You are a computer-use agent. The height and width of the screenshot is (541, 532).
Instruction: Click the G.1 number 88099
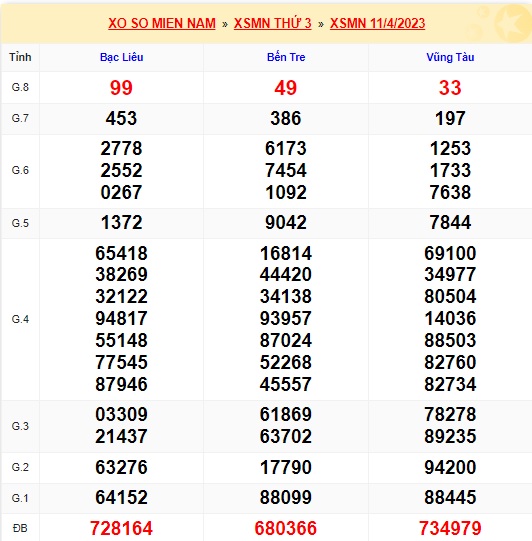pos(286,498)
